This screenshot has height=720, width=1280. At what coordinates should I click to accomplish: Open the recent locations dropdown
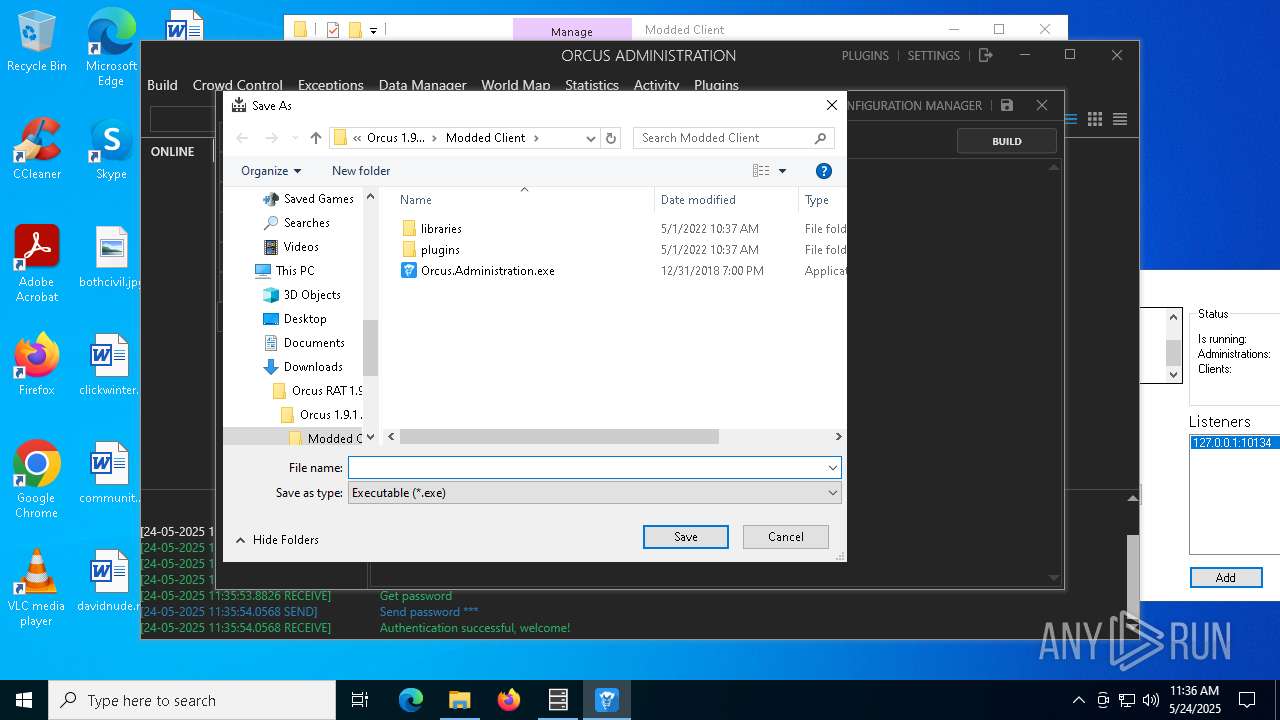pyautogui.click(x=295, y=138)
